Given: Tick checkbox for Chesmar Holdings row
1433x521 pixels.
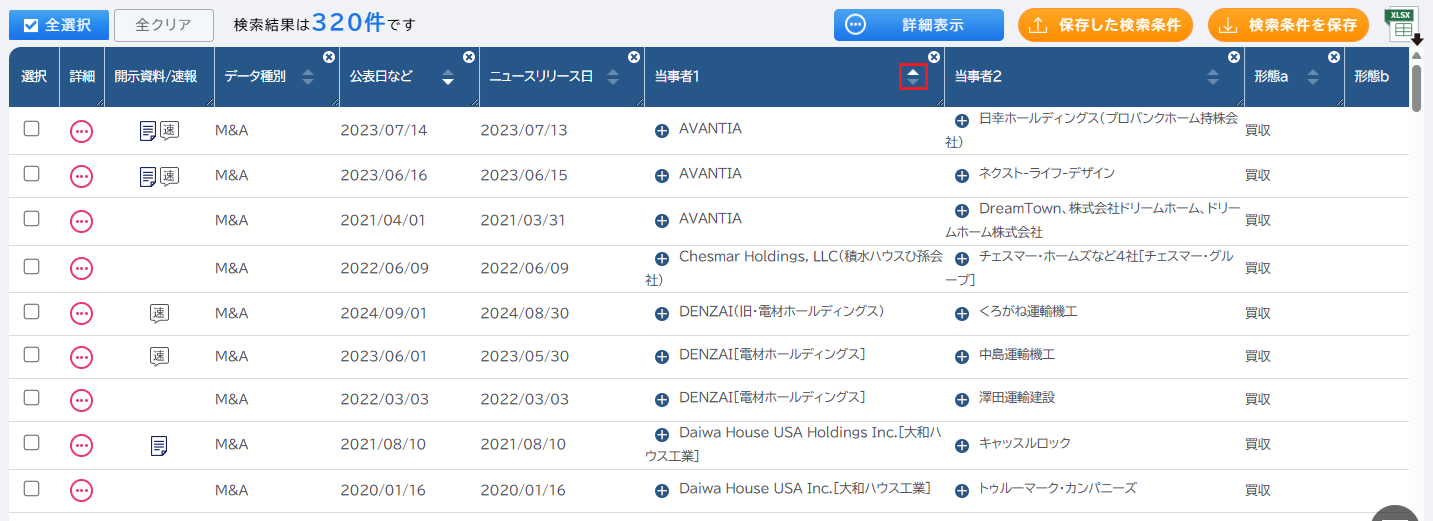Looking at the screenshot, I should tap(31, 266).
